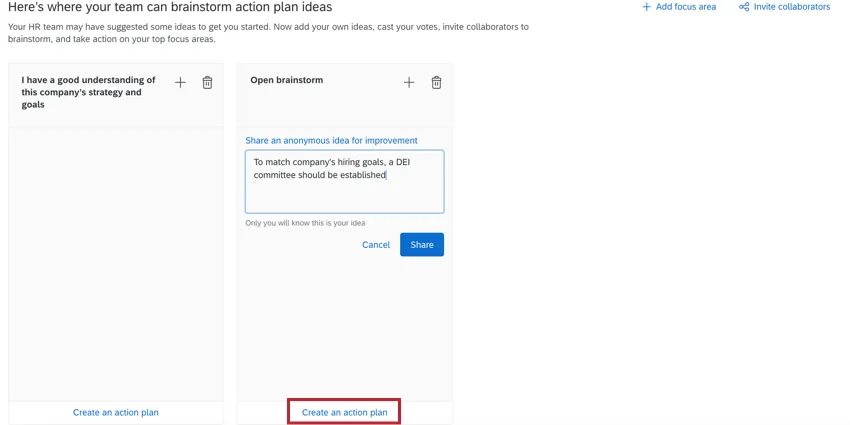Viewport: 850px width, 425px height.
Task: Click the Invite collaborators link text
Action: (x=791, y=7)
